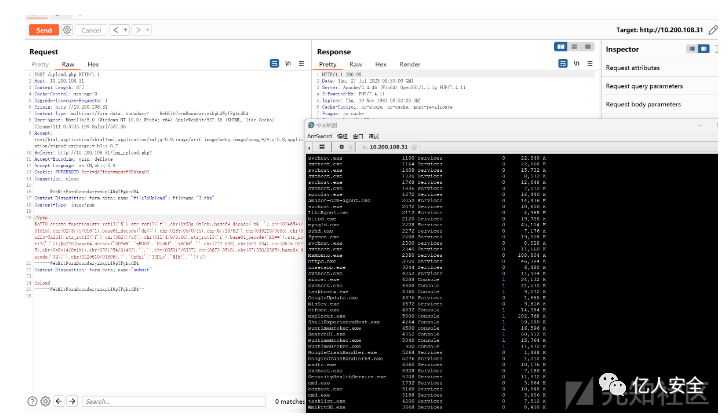Screen dimensions: 728x418
Task: Jump to next search match arrow
Action: click(72, 401)
